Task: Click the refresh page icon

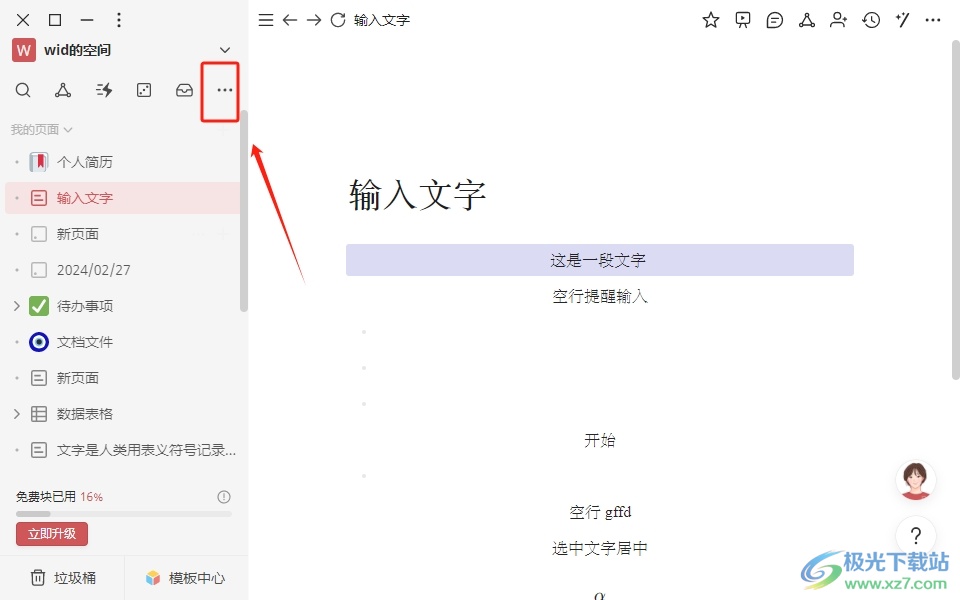Action: click(338, 20)
